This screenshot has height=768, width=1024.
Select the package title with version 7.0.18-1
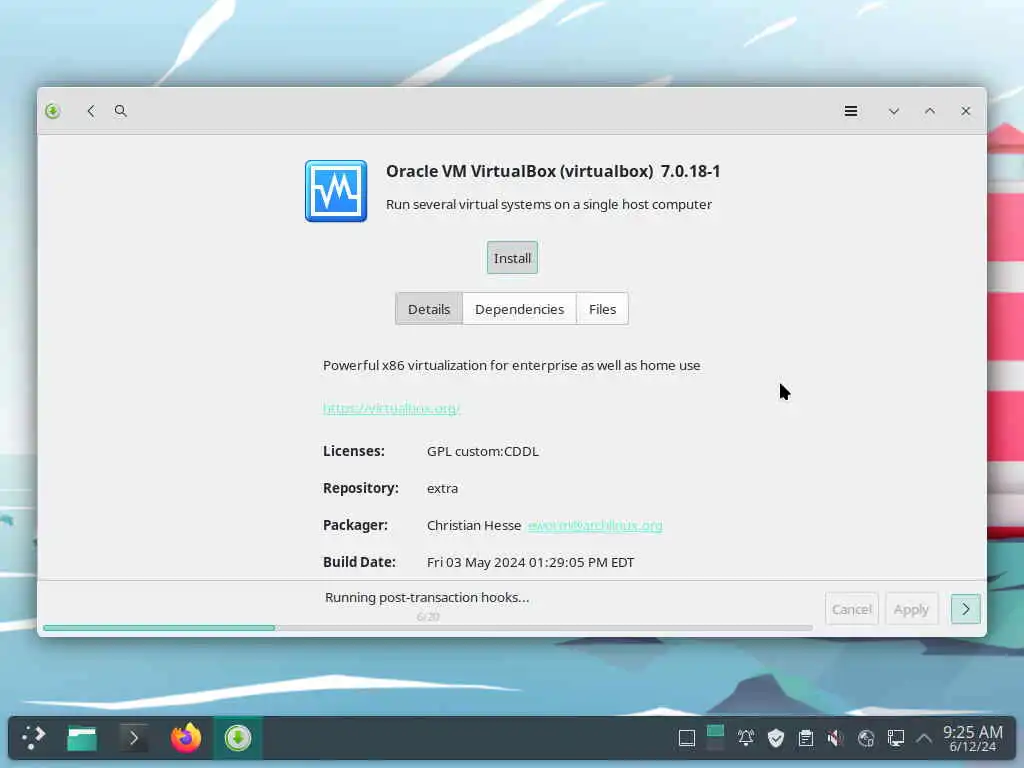pyautogui.click(x=553, y=171)
